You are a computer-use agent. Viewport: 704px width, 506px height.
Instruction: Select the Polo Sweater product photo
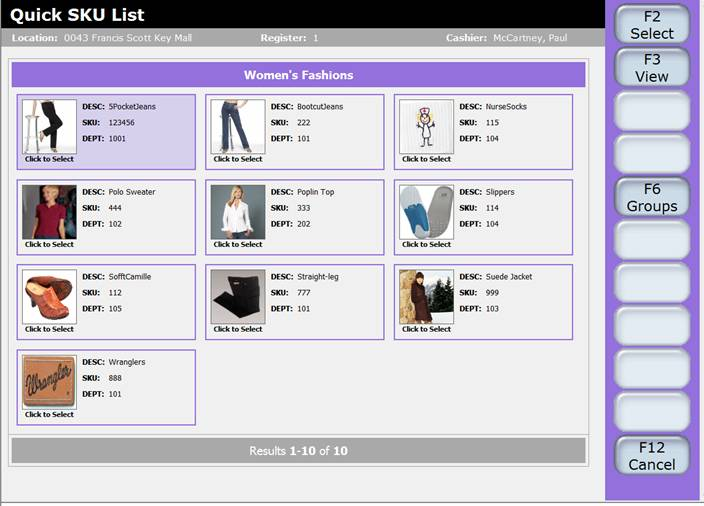(x=49, y=211)
